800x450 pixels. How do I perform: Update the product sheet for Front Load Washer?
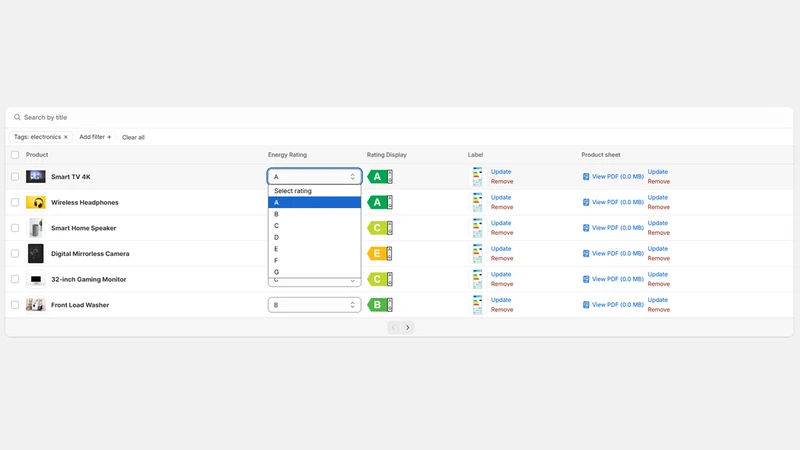(658, 300)
